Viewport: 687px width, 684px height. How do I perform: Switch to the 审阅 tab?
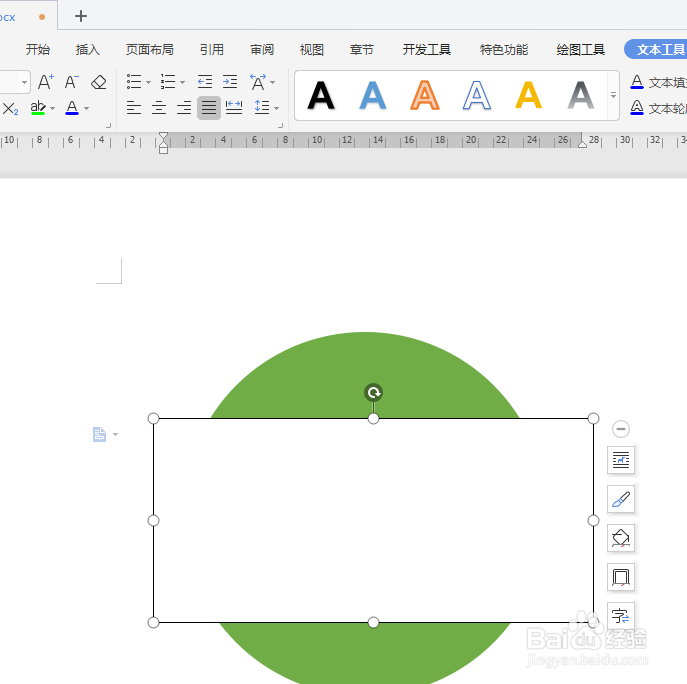[x=262, y=50]
